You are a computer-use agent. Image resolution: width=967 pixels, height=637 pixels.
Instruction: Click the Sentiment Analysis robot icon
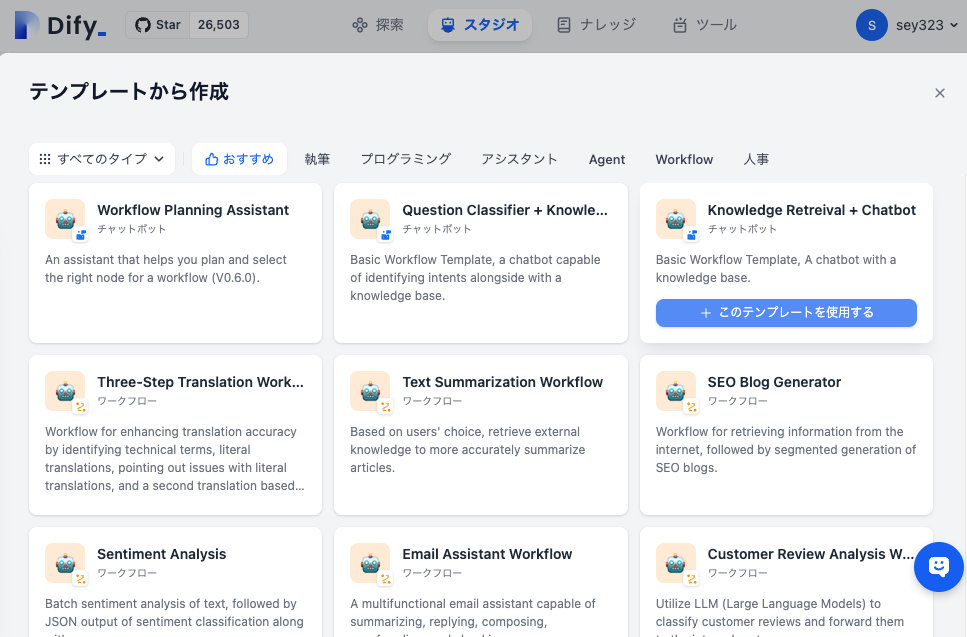65,563
